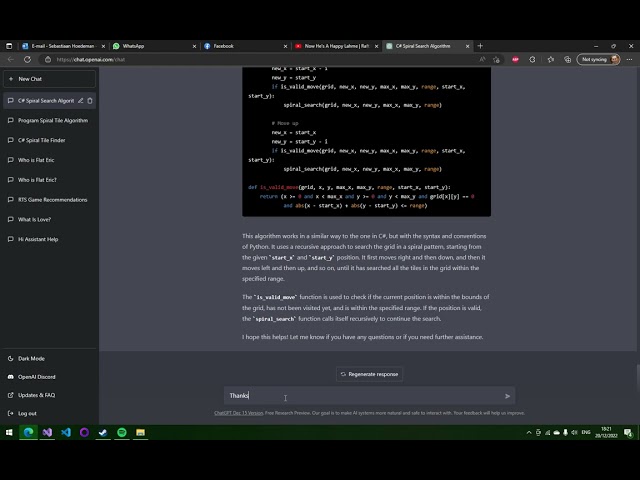
Task: Open Adblock Plus extension
Action: (x=516, y=60)
